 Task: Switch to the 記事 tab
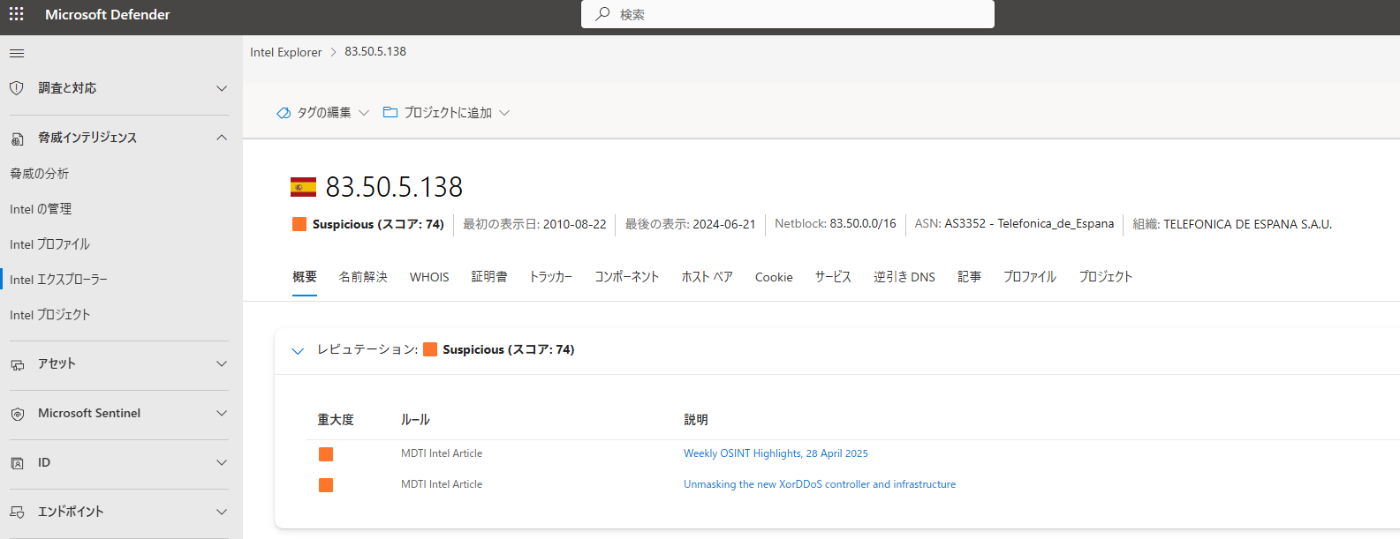[x=969, y=277]
